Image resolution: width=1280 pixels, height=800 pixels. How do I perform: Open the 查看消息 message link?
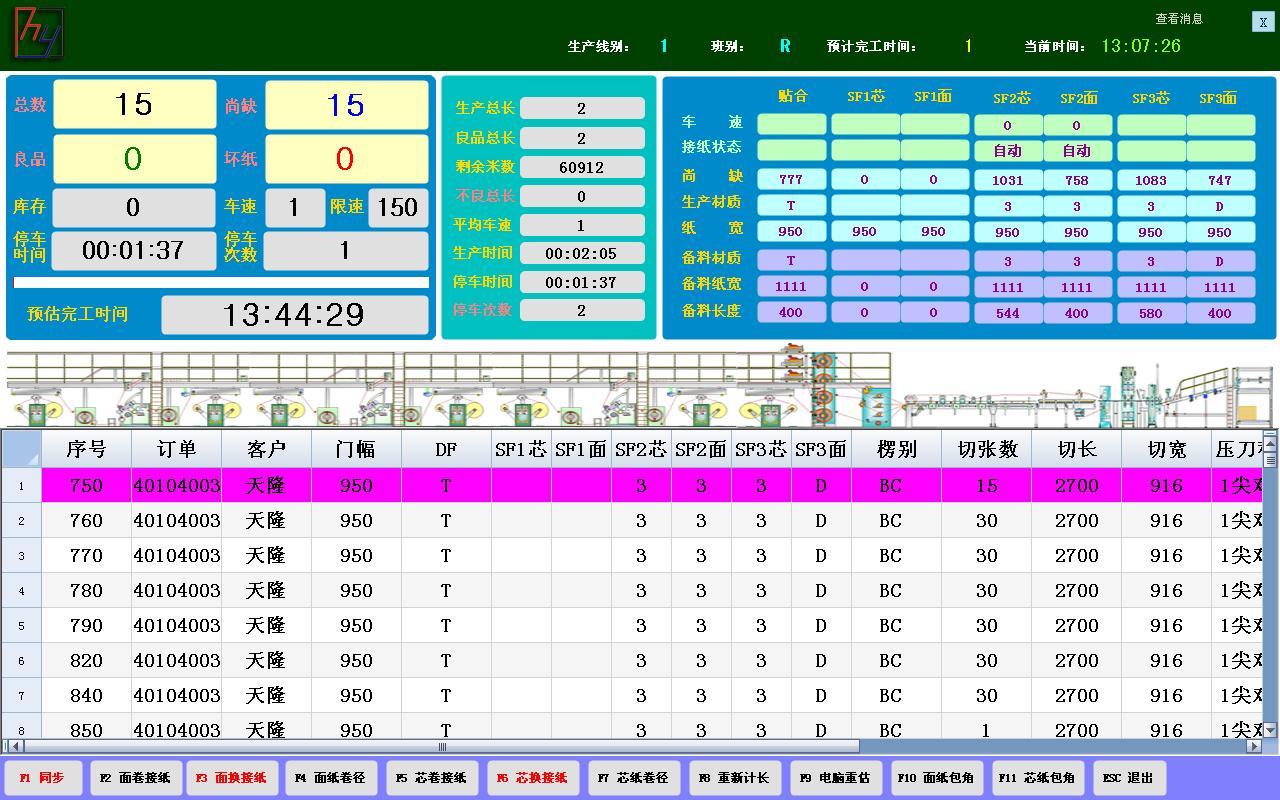tap(1178, 19)
